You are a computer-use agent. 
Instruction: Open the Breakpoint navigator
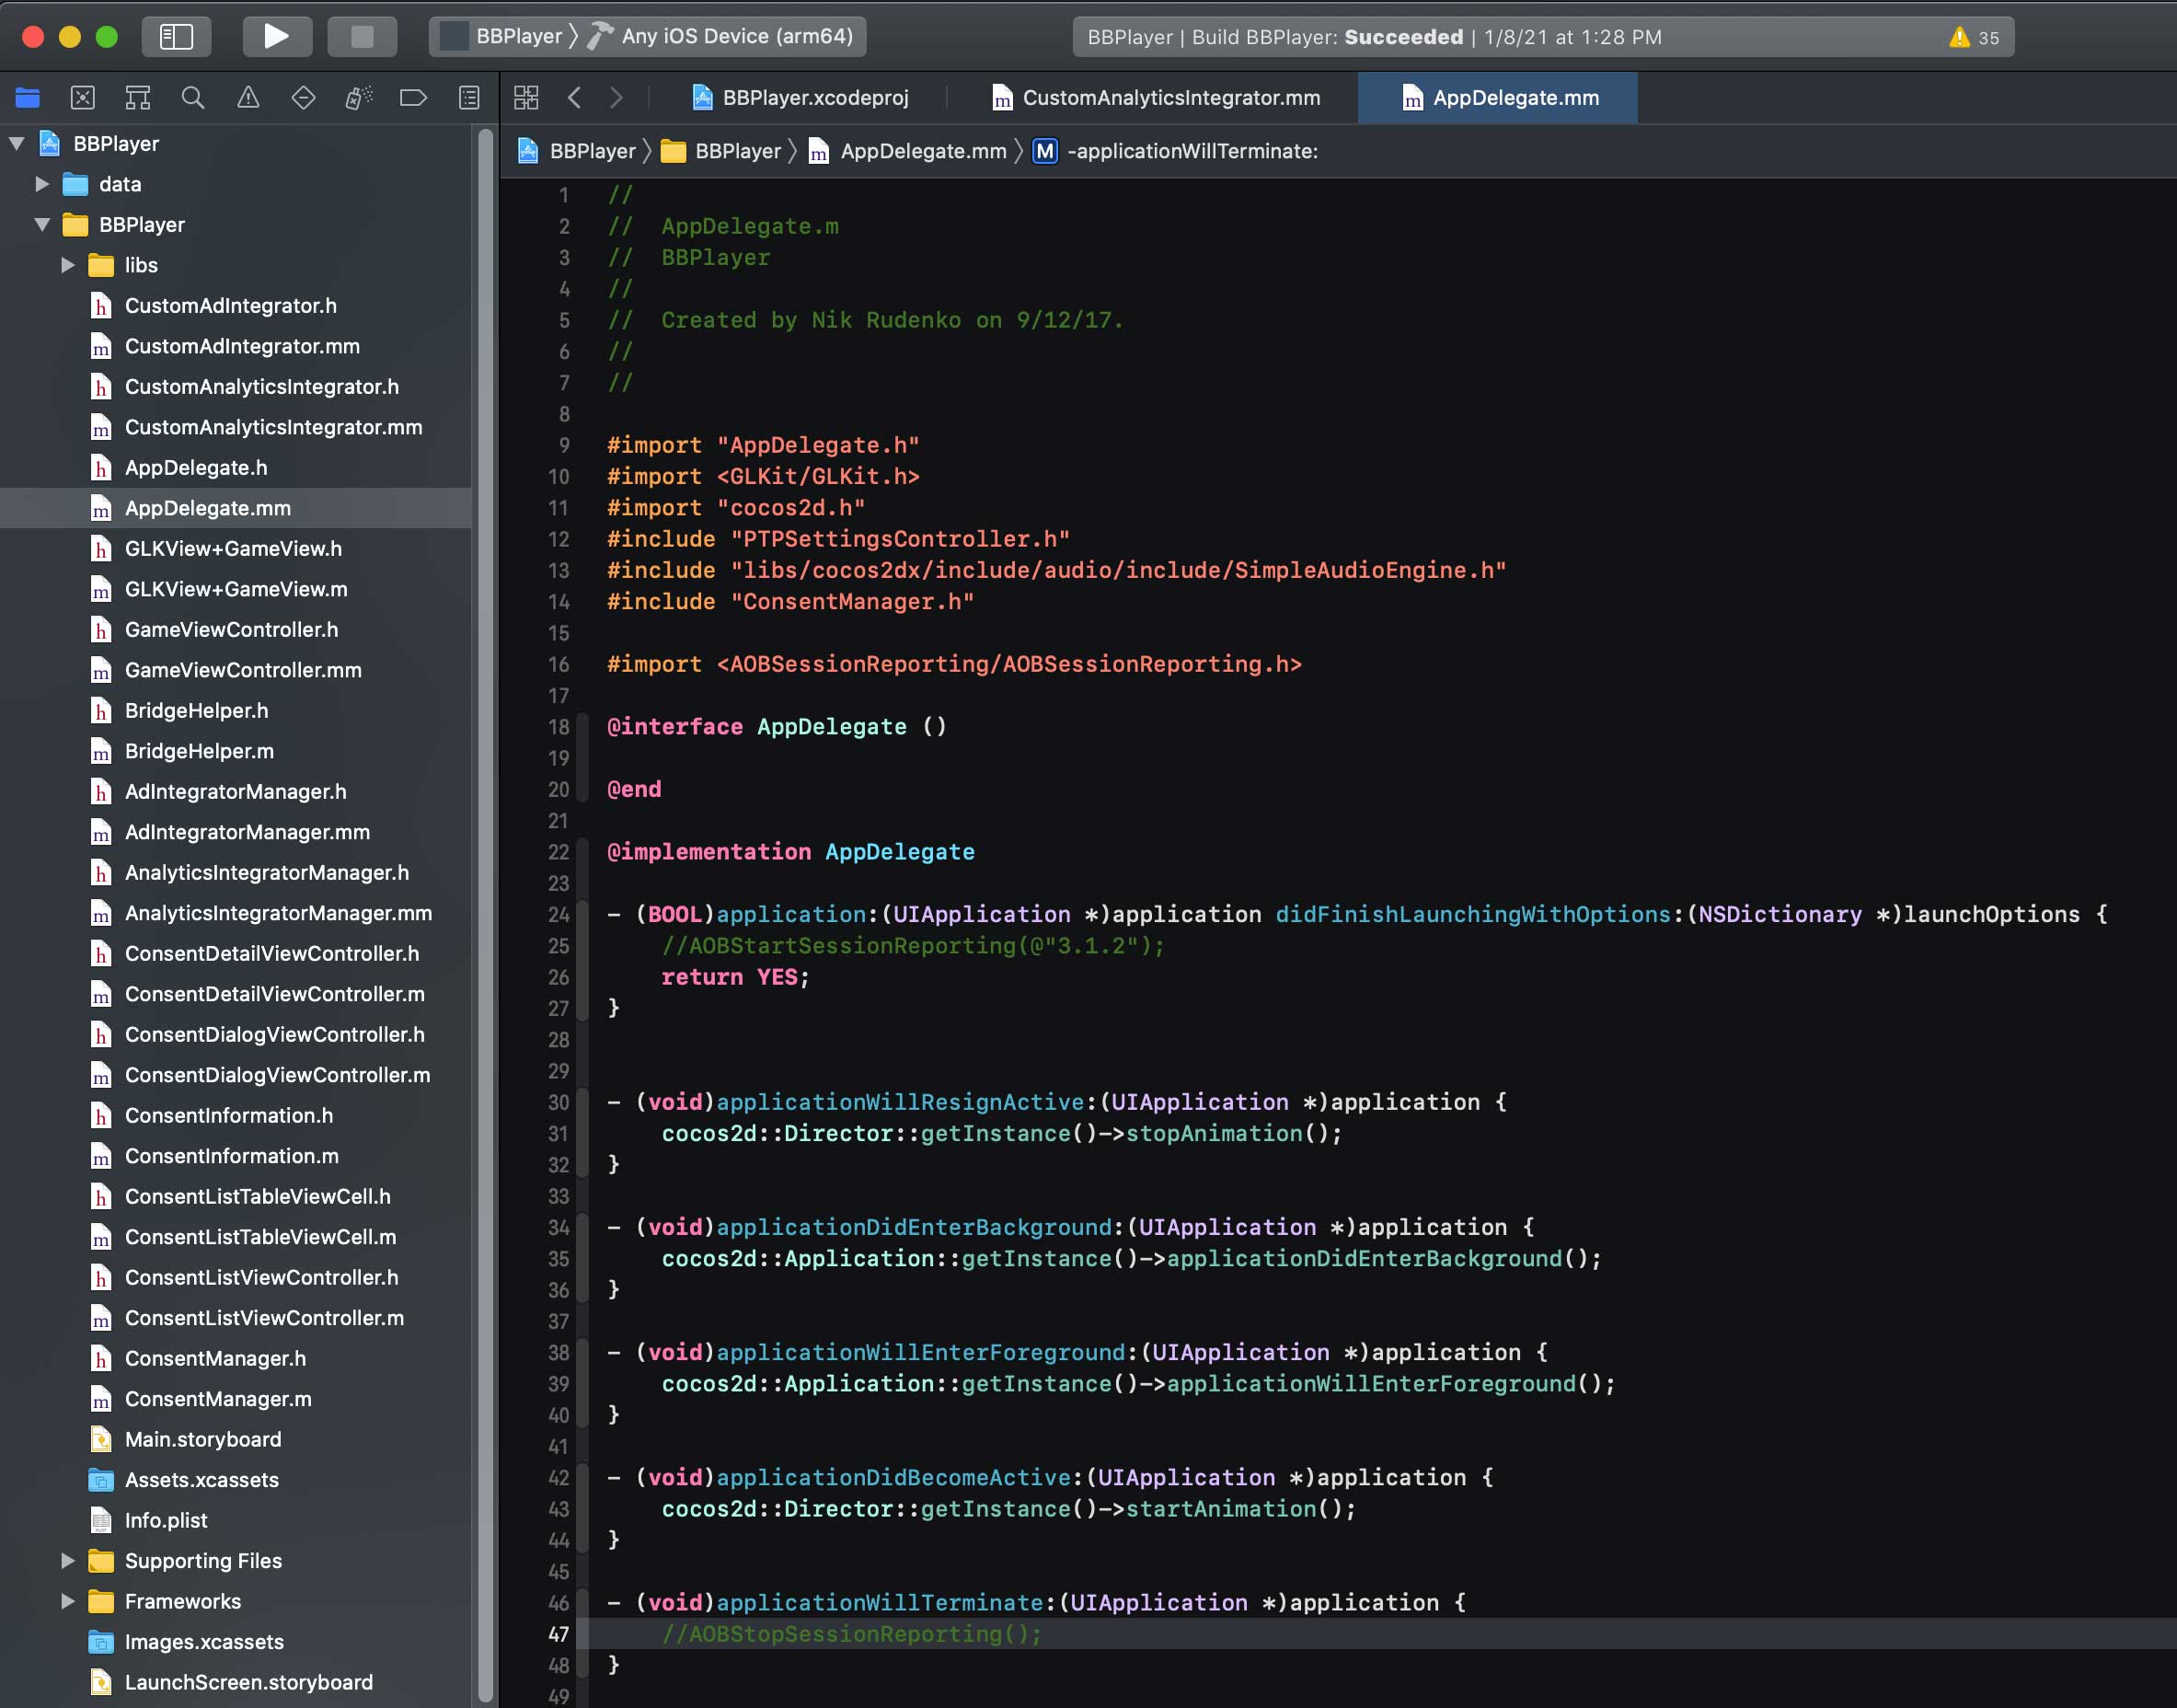point(413,97)
